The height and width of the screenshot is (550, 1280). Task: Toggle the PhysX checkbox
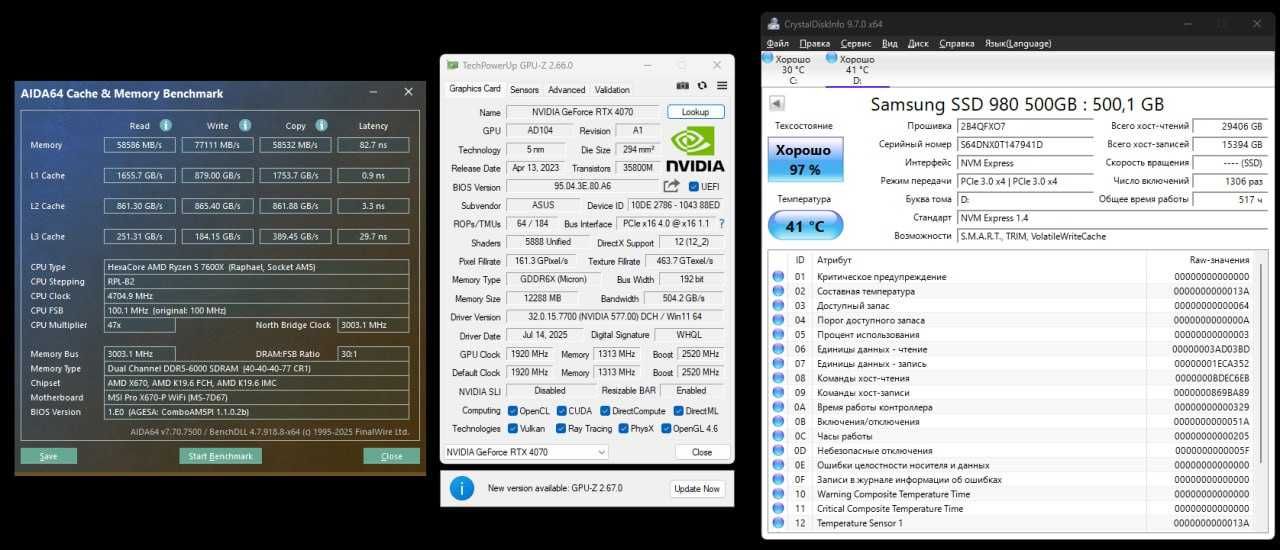click(623, 429)
